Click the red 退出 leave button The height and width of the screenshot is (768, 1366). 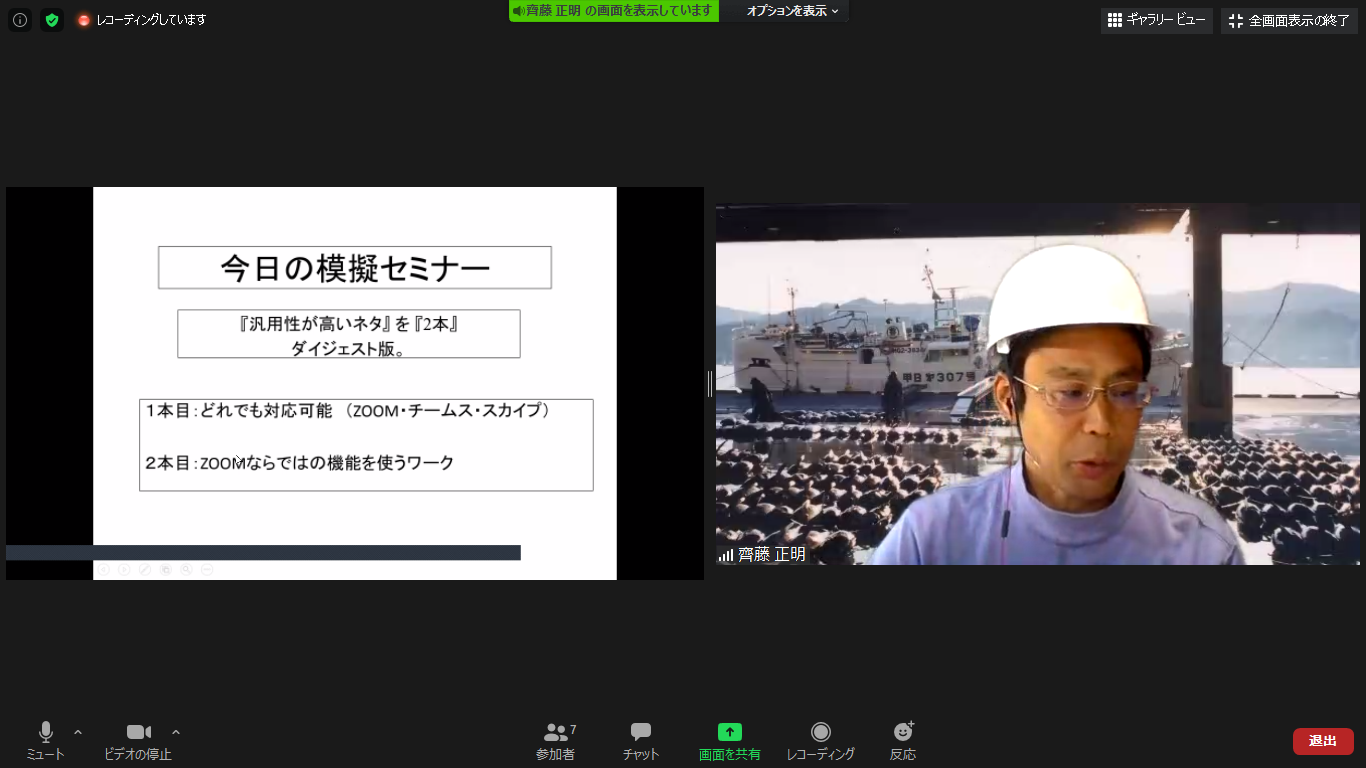tap(1323, 741)
